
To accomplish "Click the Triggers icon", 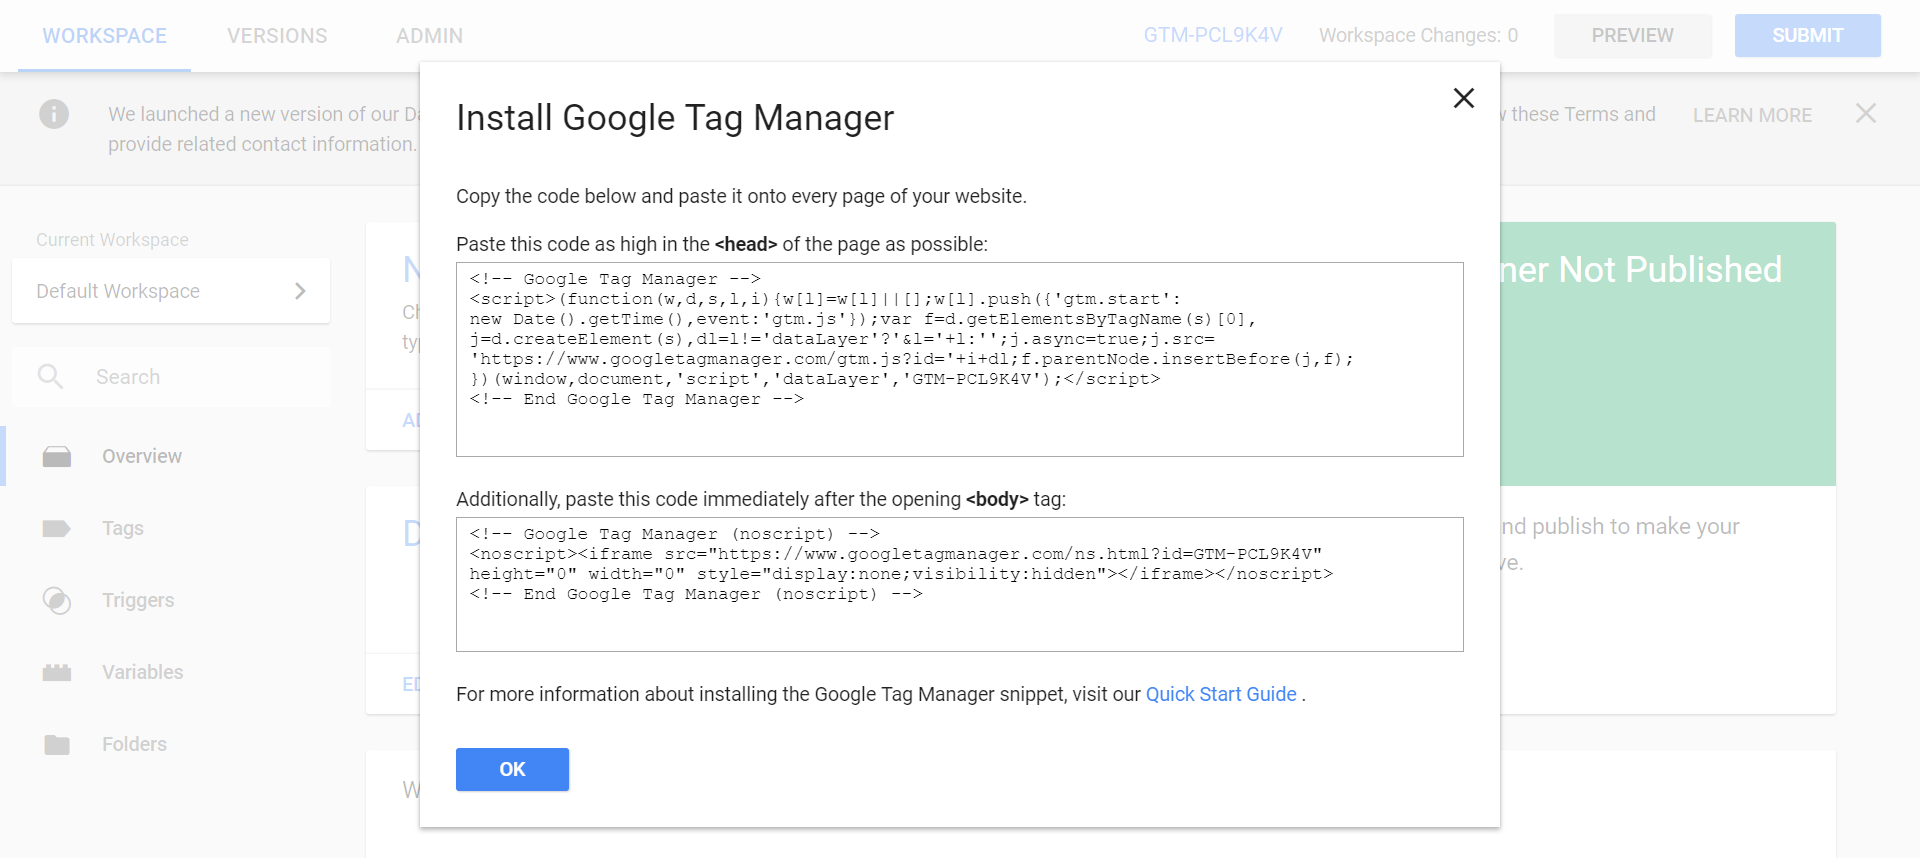I will pyautogui.click(x=57, y=600).
